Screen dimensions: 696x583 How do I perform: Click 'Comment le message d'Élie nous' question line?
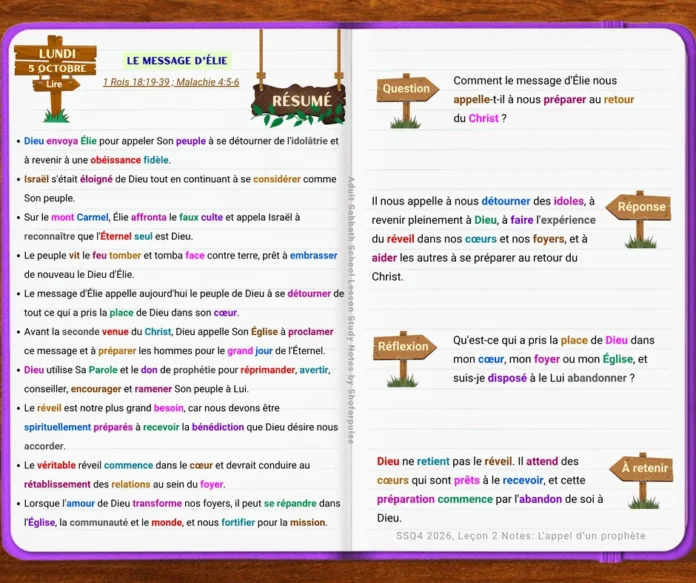click(535, 81)
